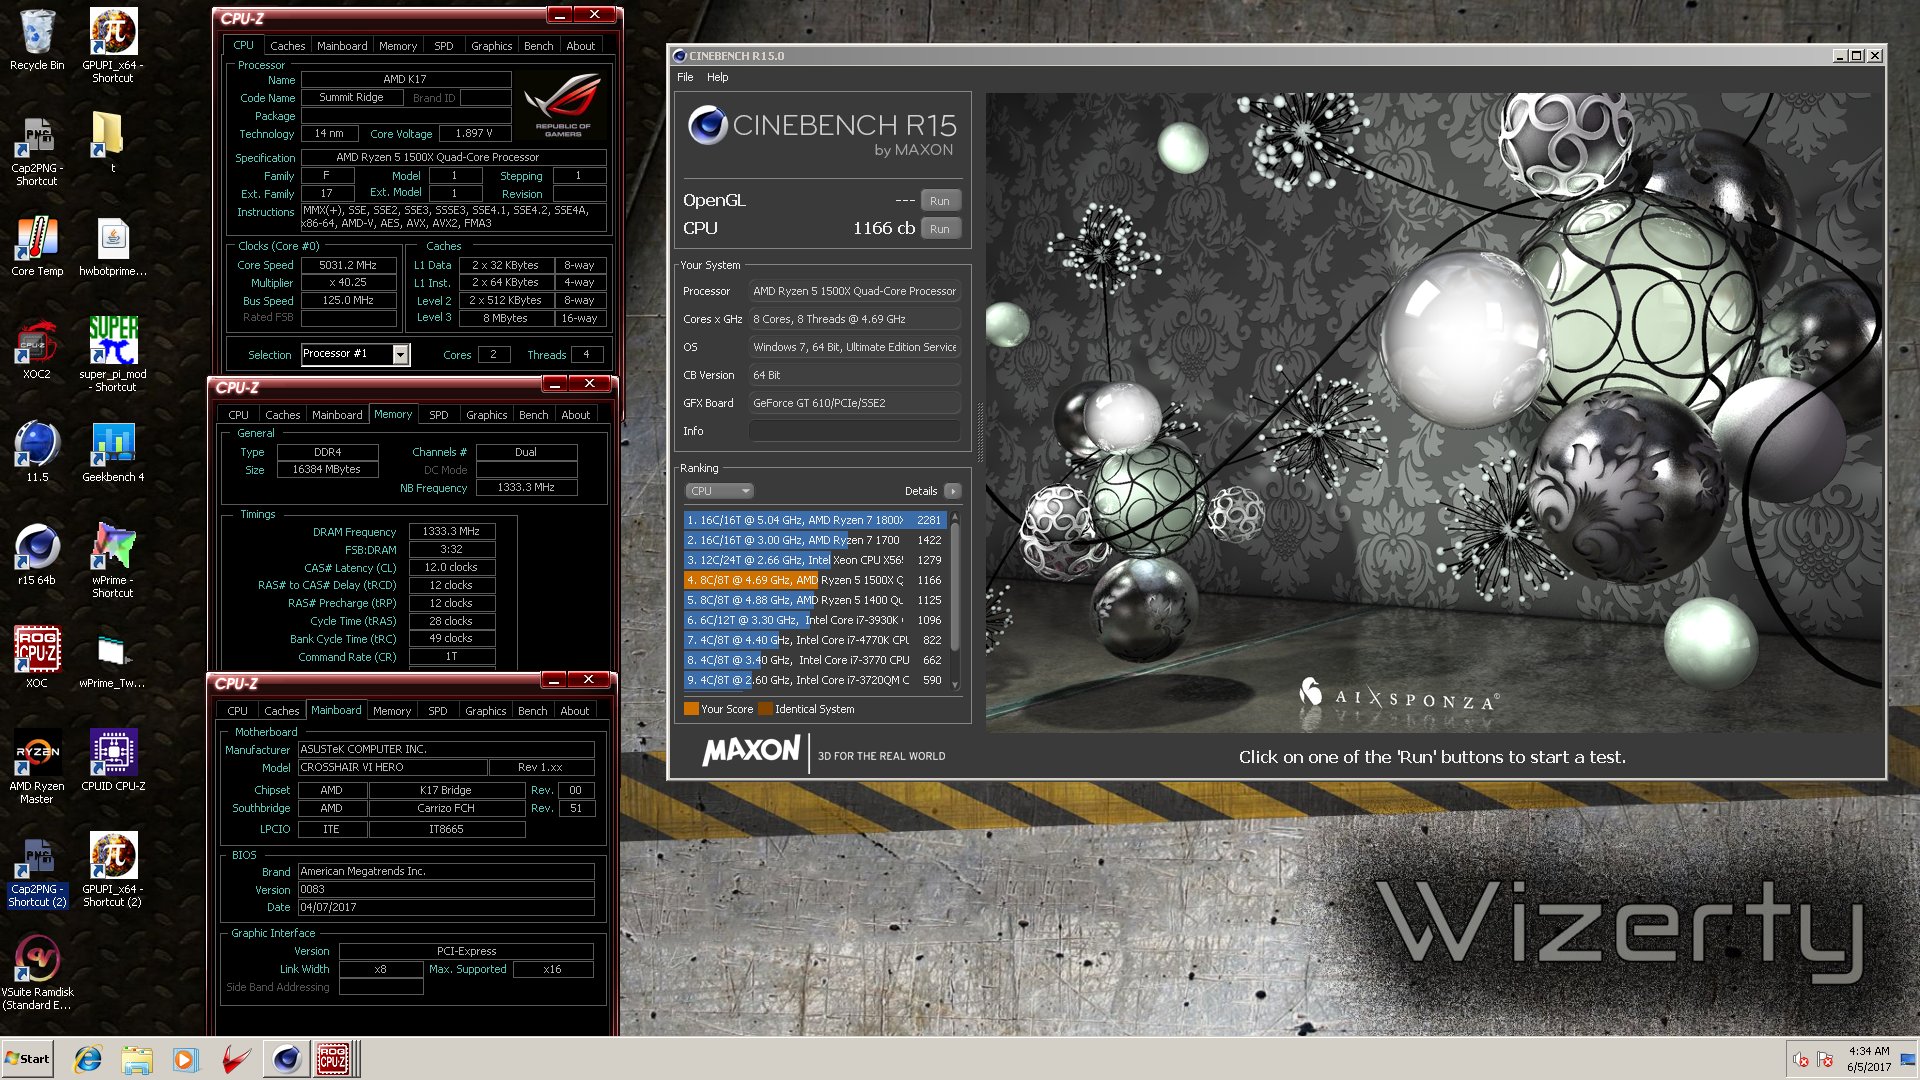
Task: Open the Cap2PNG Shortcut desktop icon
Action: pos(37,148)
